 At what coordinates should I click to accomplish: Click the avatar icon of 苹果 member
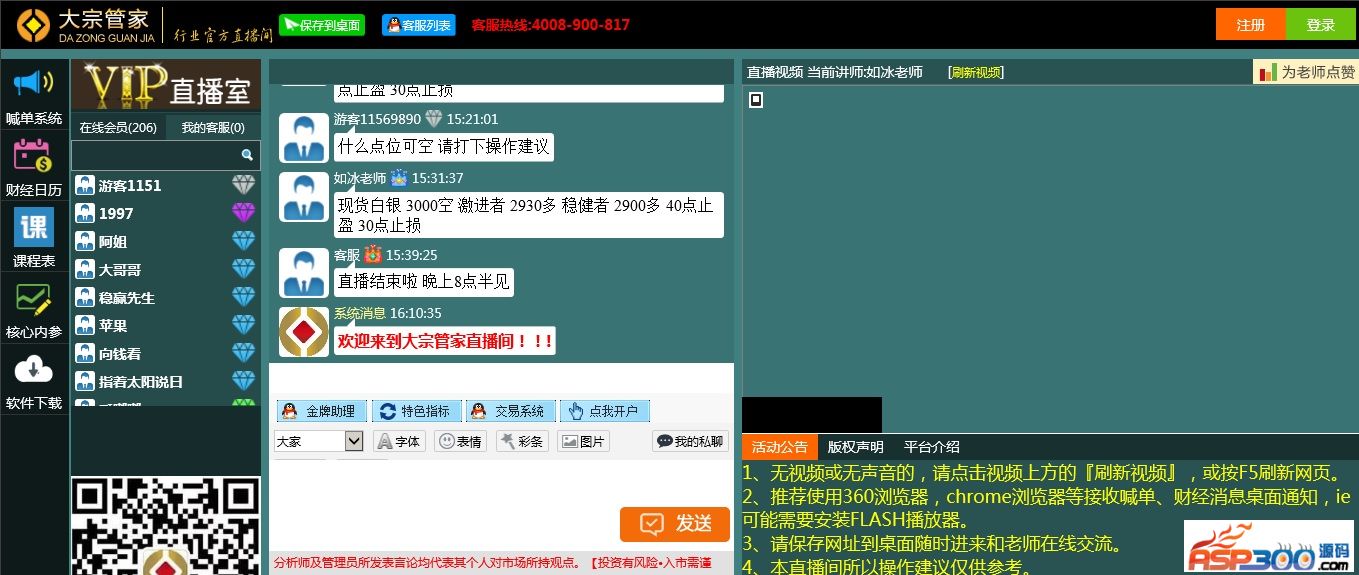point(85,325)
